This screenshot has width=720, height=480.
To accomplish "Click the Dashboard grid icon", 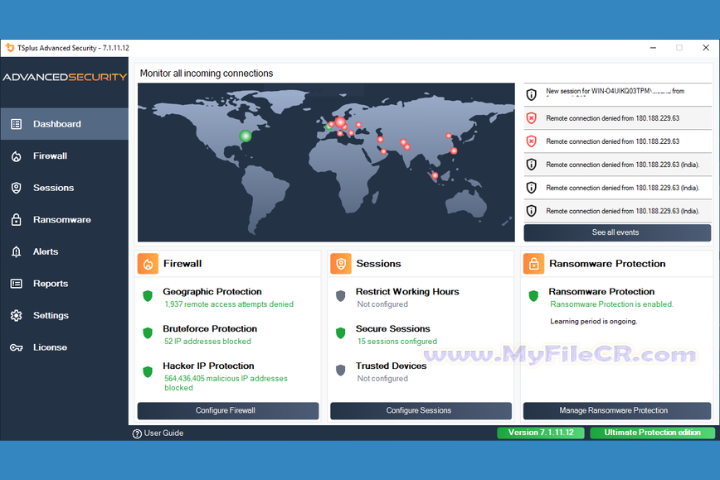I will pos(16,124).
